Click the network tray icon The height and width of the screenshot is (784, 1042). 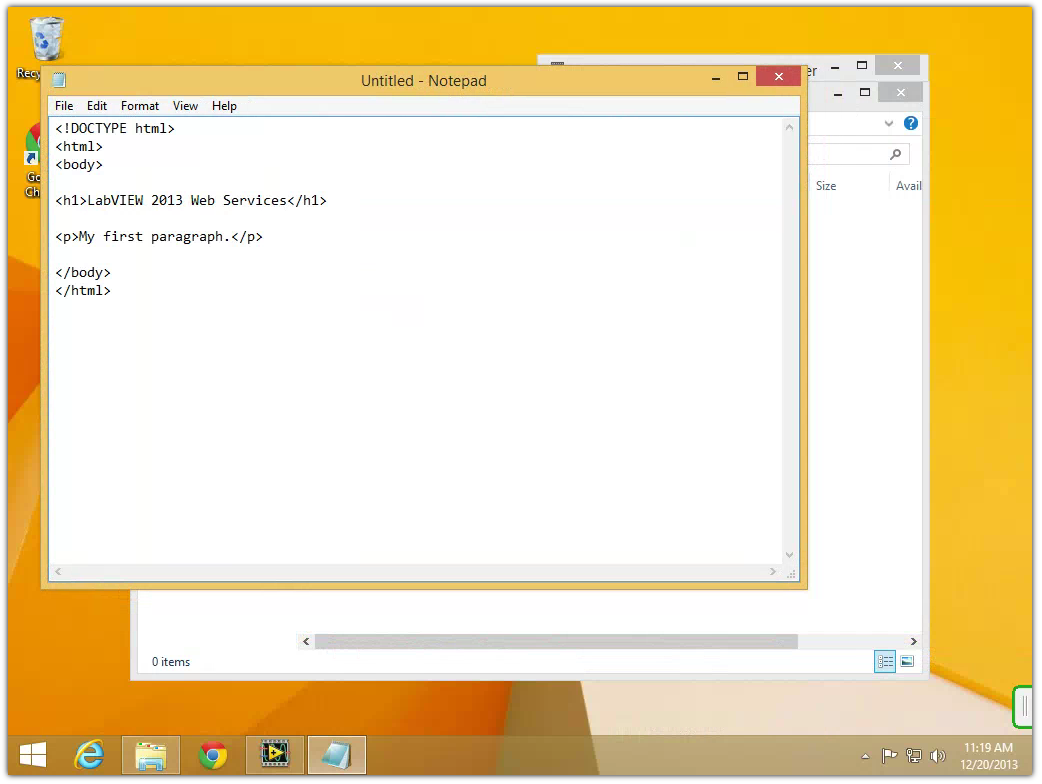click(912, 756)
